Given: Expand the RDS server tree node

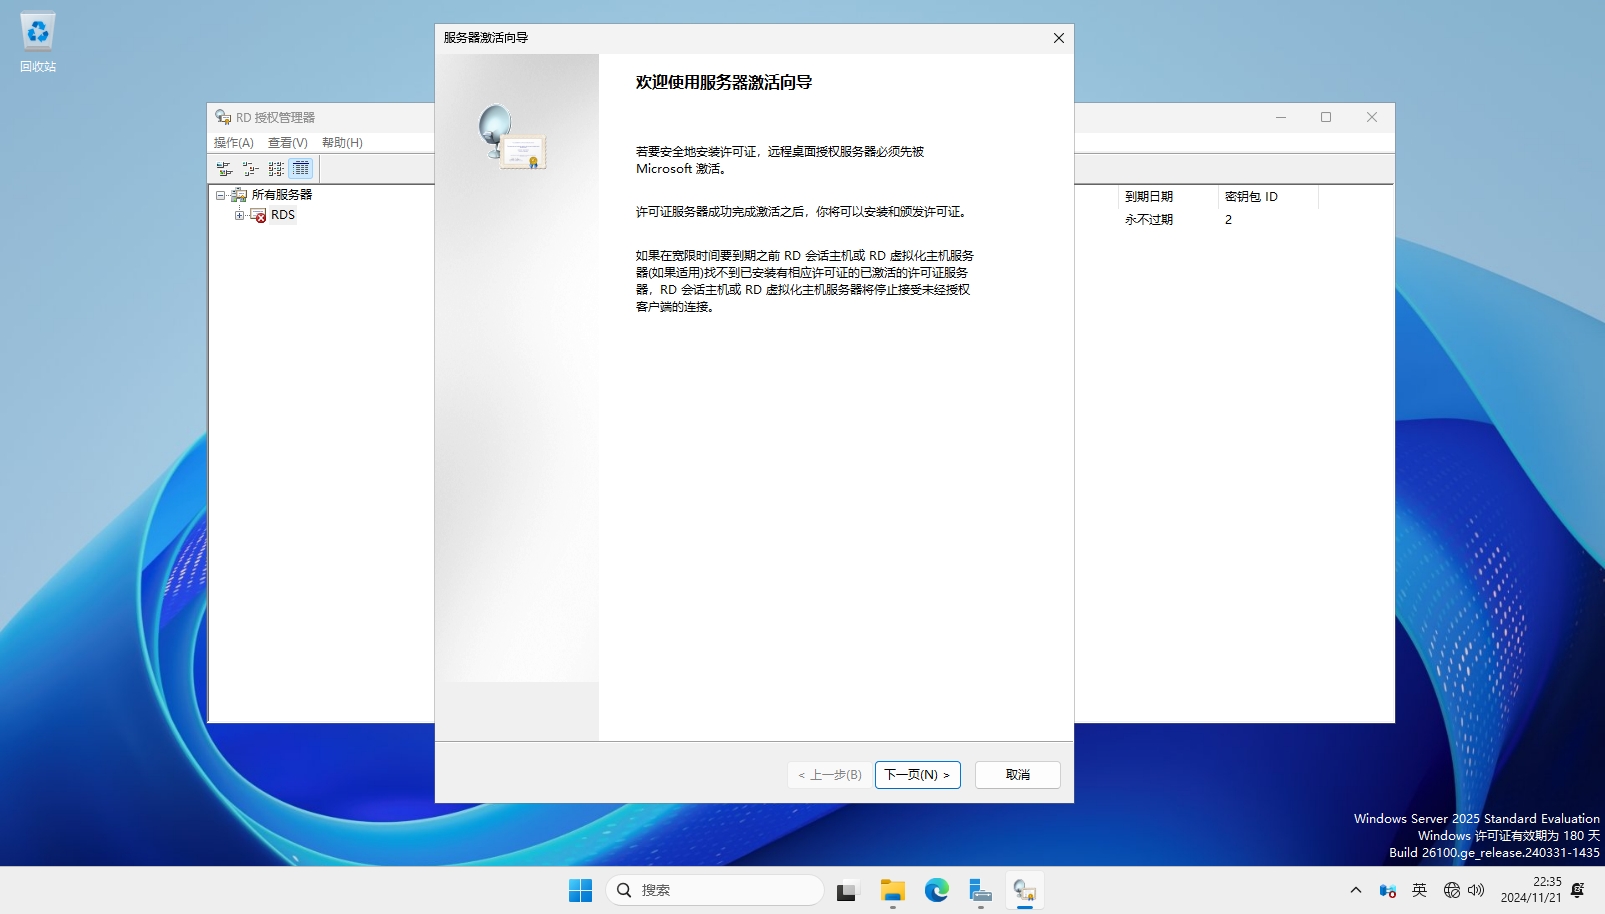Looking at the screenshot, I should [239, 215].
